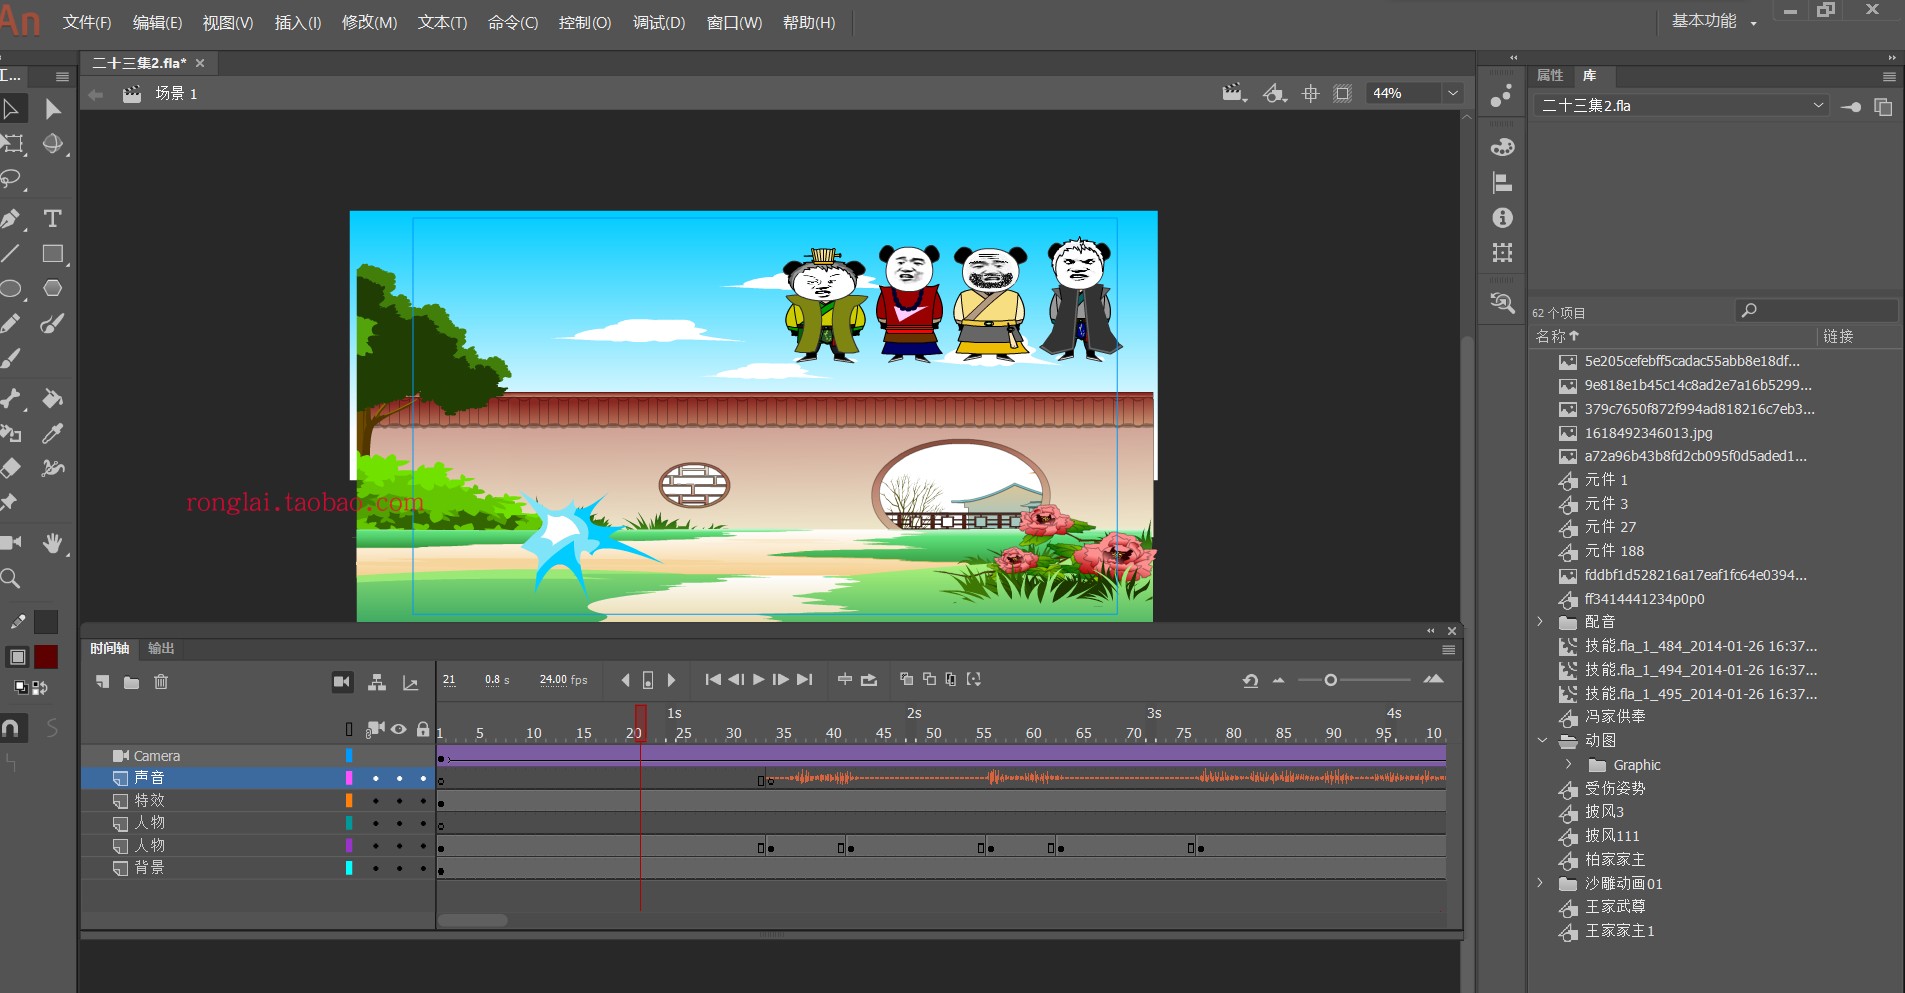
Task: Click the timeline zoom slider handle
Action: point(1330,680)
